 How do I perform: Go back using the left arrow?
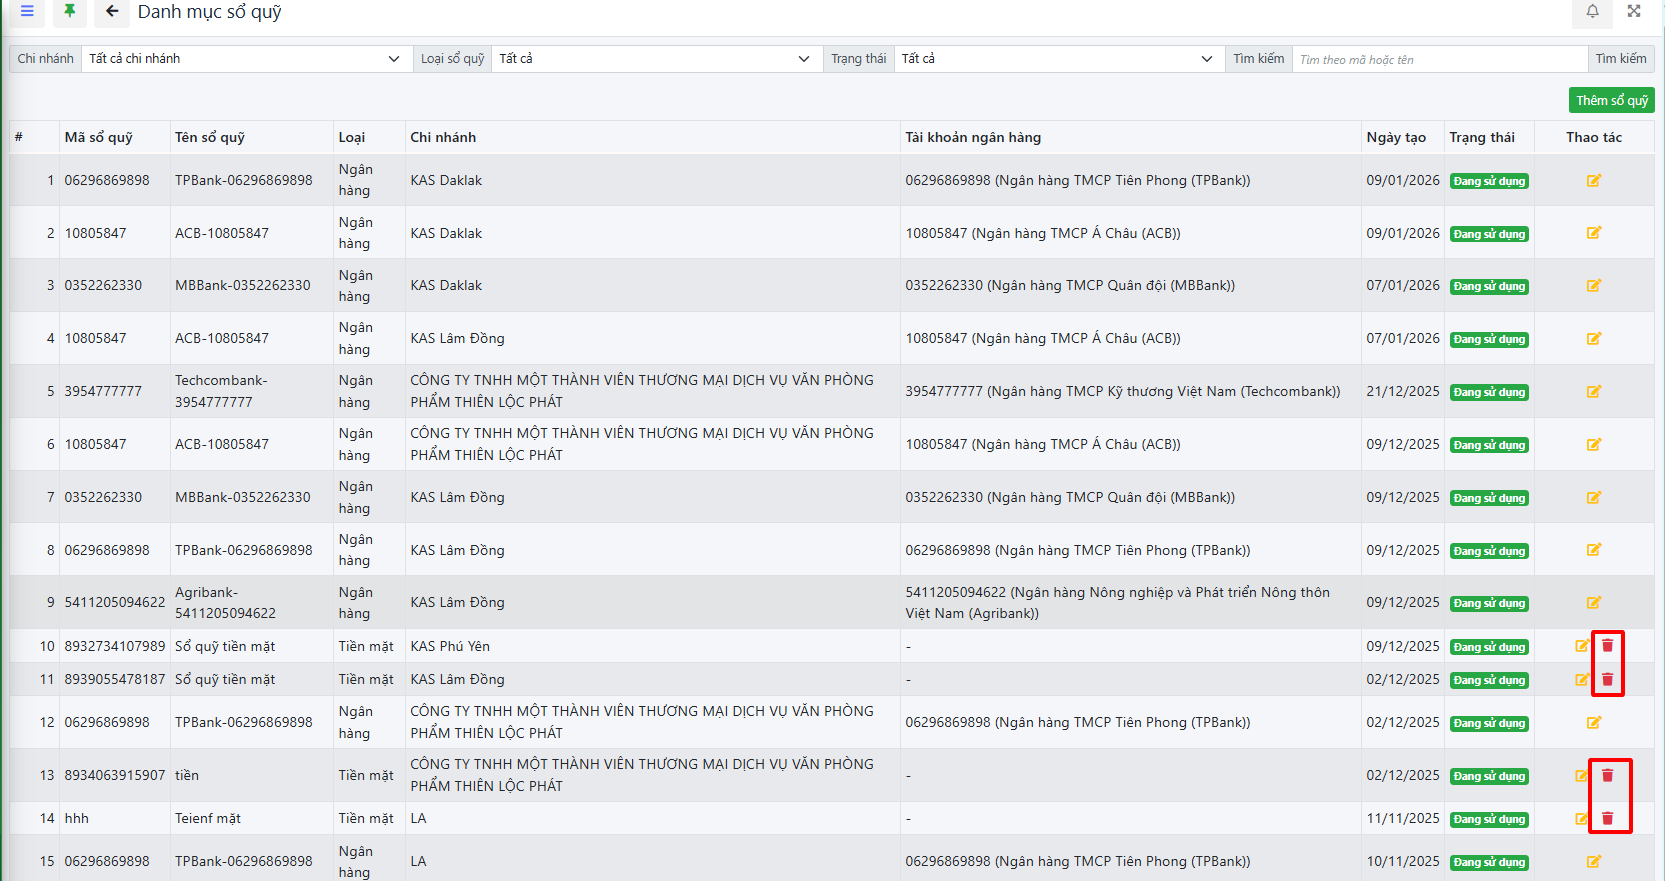click(112, 12)
